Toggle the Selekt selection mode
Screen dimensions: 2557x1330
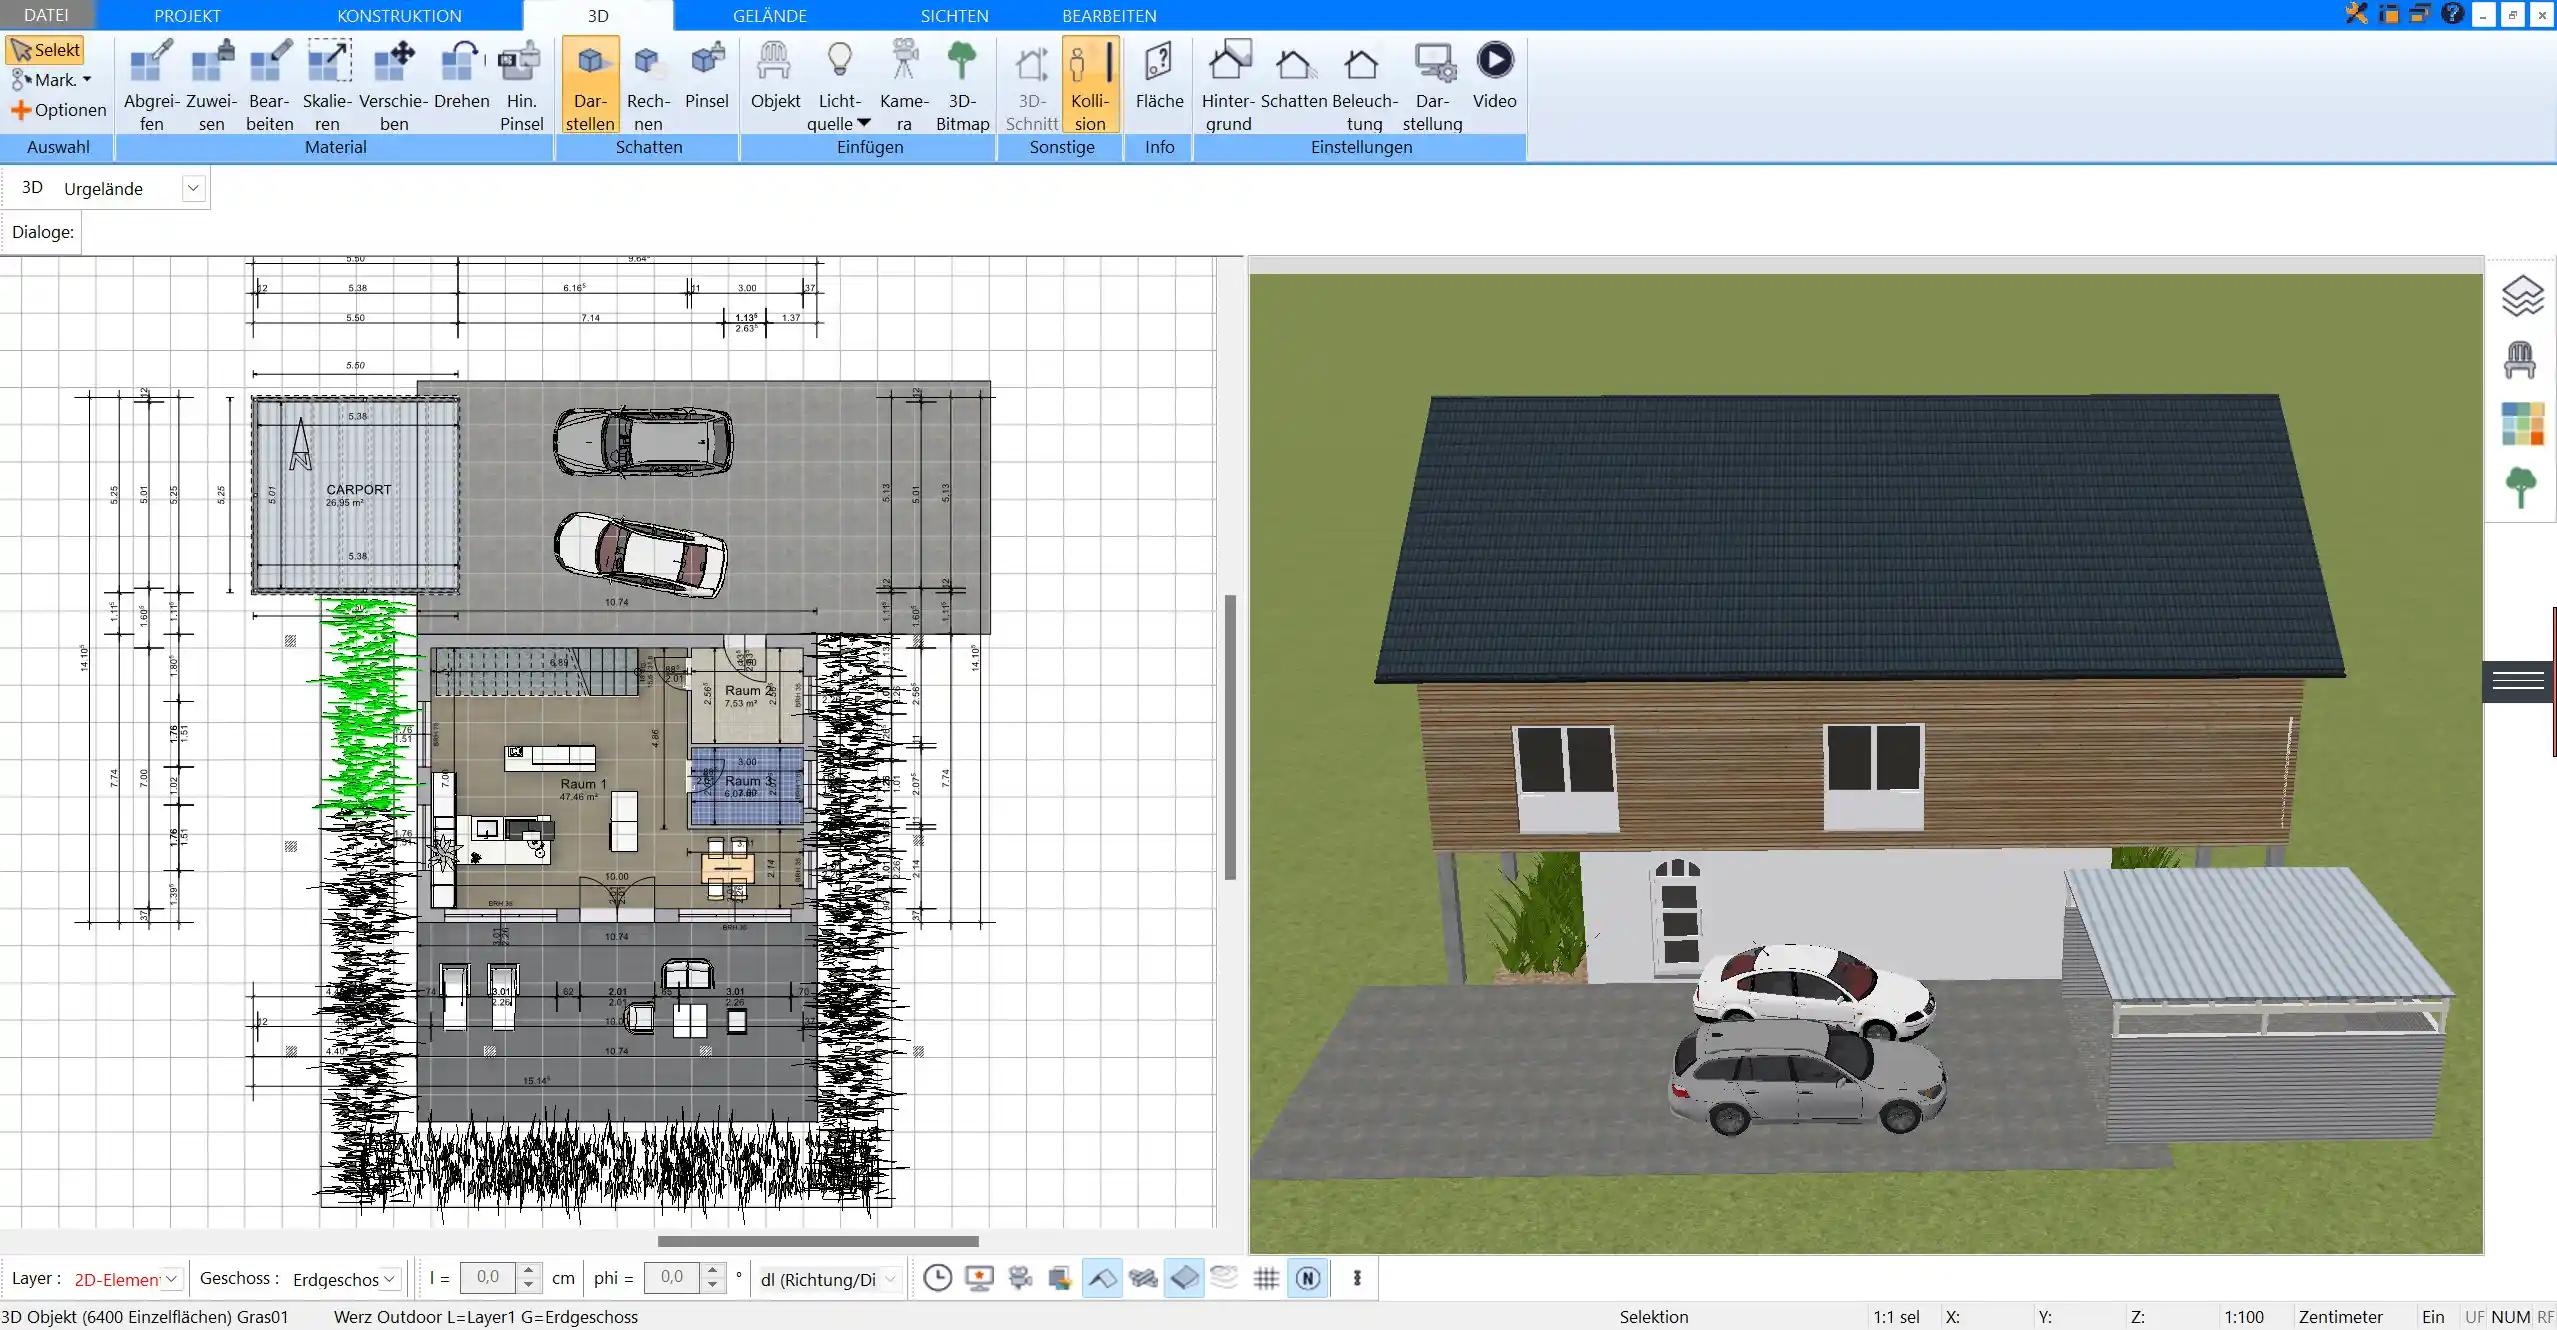point(45,50)
